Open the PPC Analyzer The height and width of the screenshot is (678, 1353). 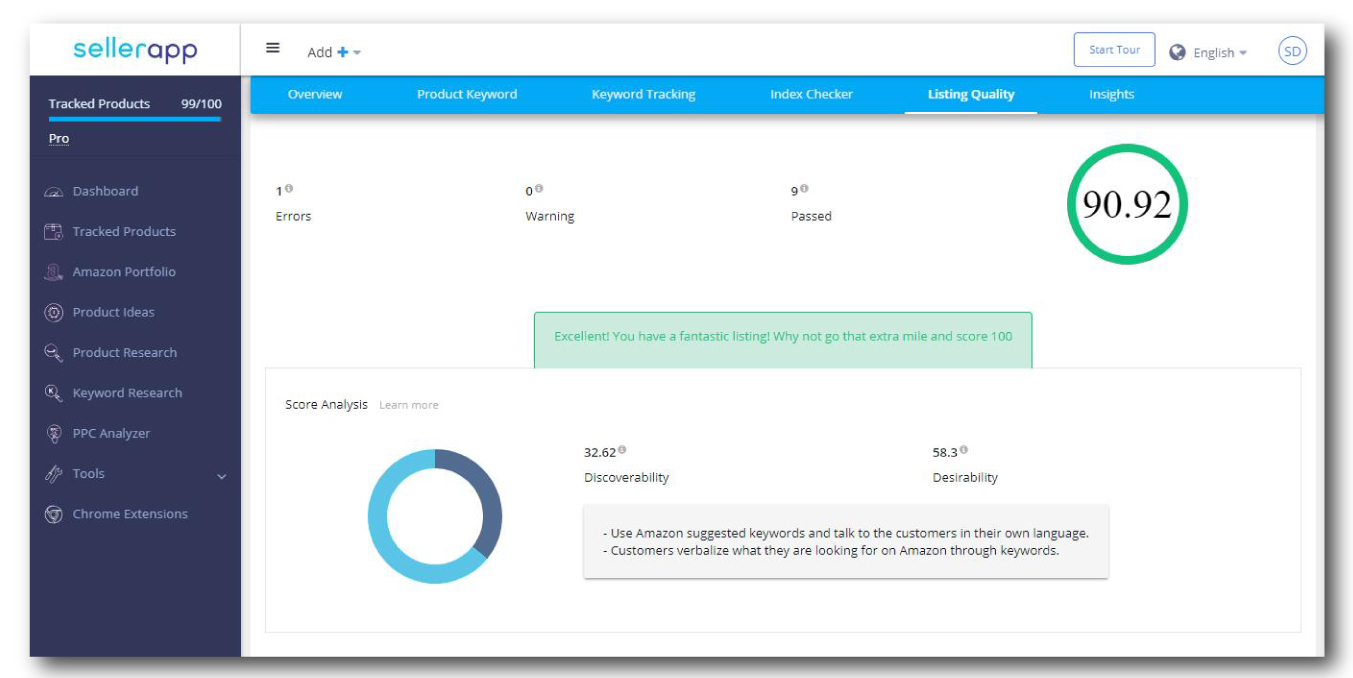point(112,433)
